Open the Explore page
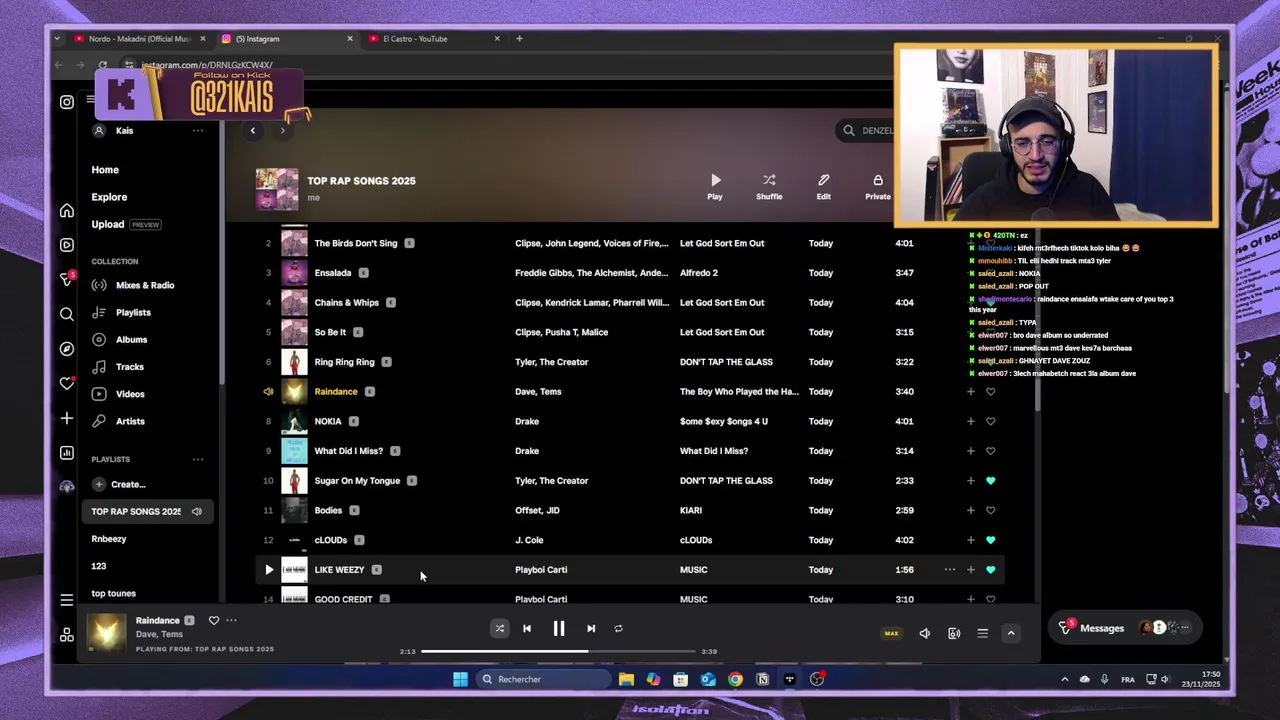1280x720 pixels. click(109, 197)
